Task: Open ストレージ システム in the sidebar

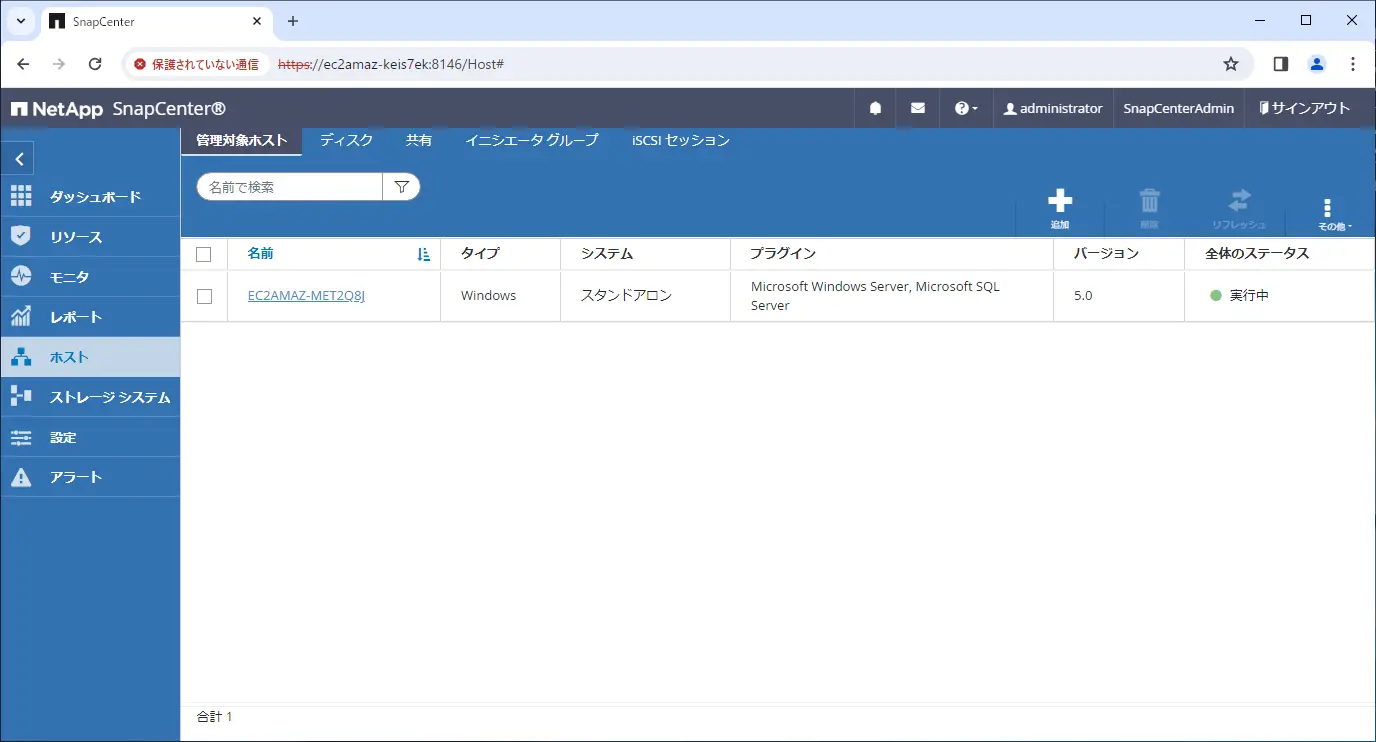Action: tap(90, 397)
